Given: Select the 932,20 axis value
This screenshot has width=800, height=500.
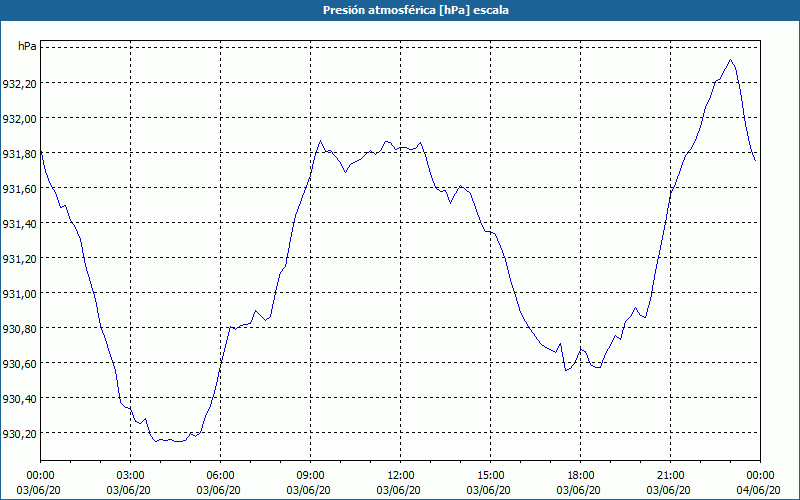Looking at the screenshot, I should (x=19, y=84).
